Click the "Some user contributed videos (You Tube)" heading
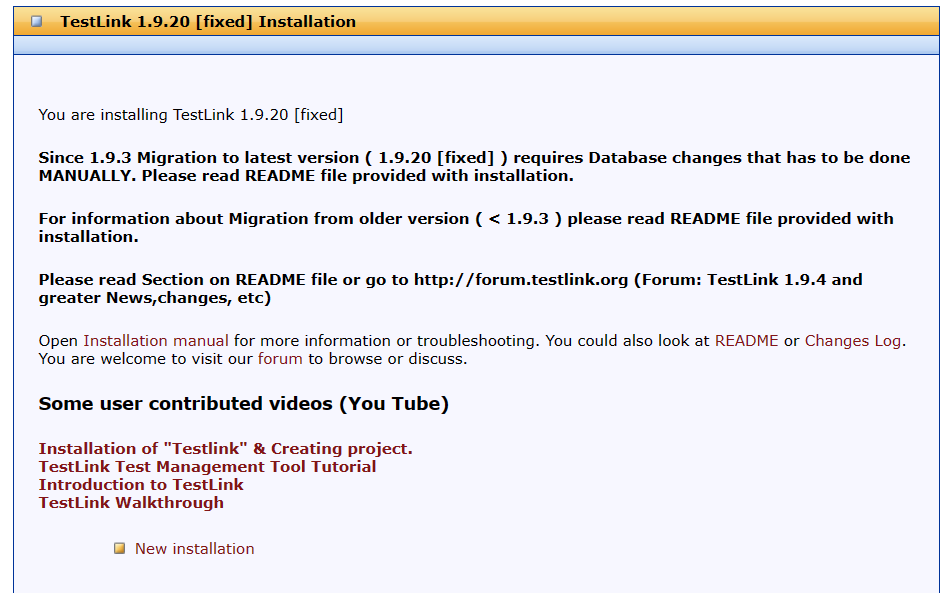The image size is (947, 593). 243,403
